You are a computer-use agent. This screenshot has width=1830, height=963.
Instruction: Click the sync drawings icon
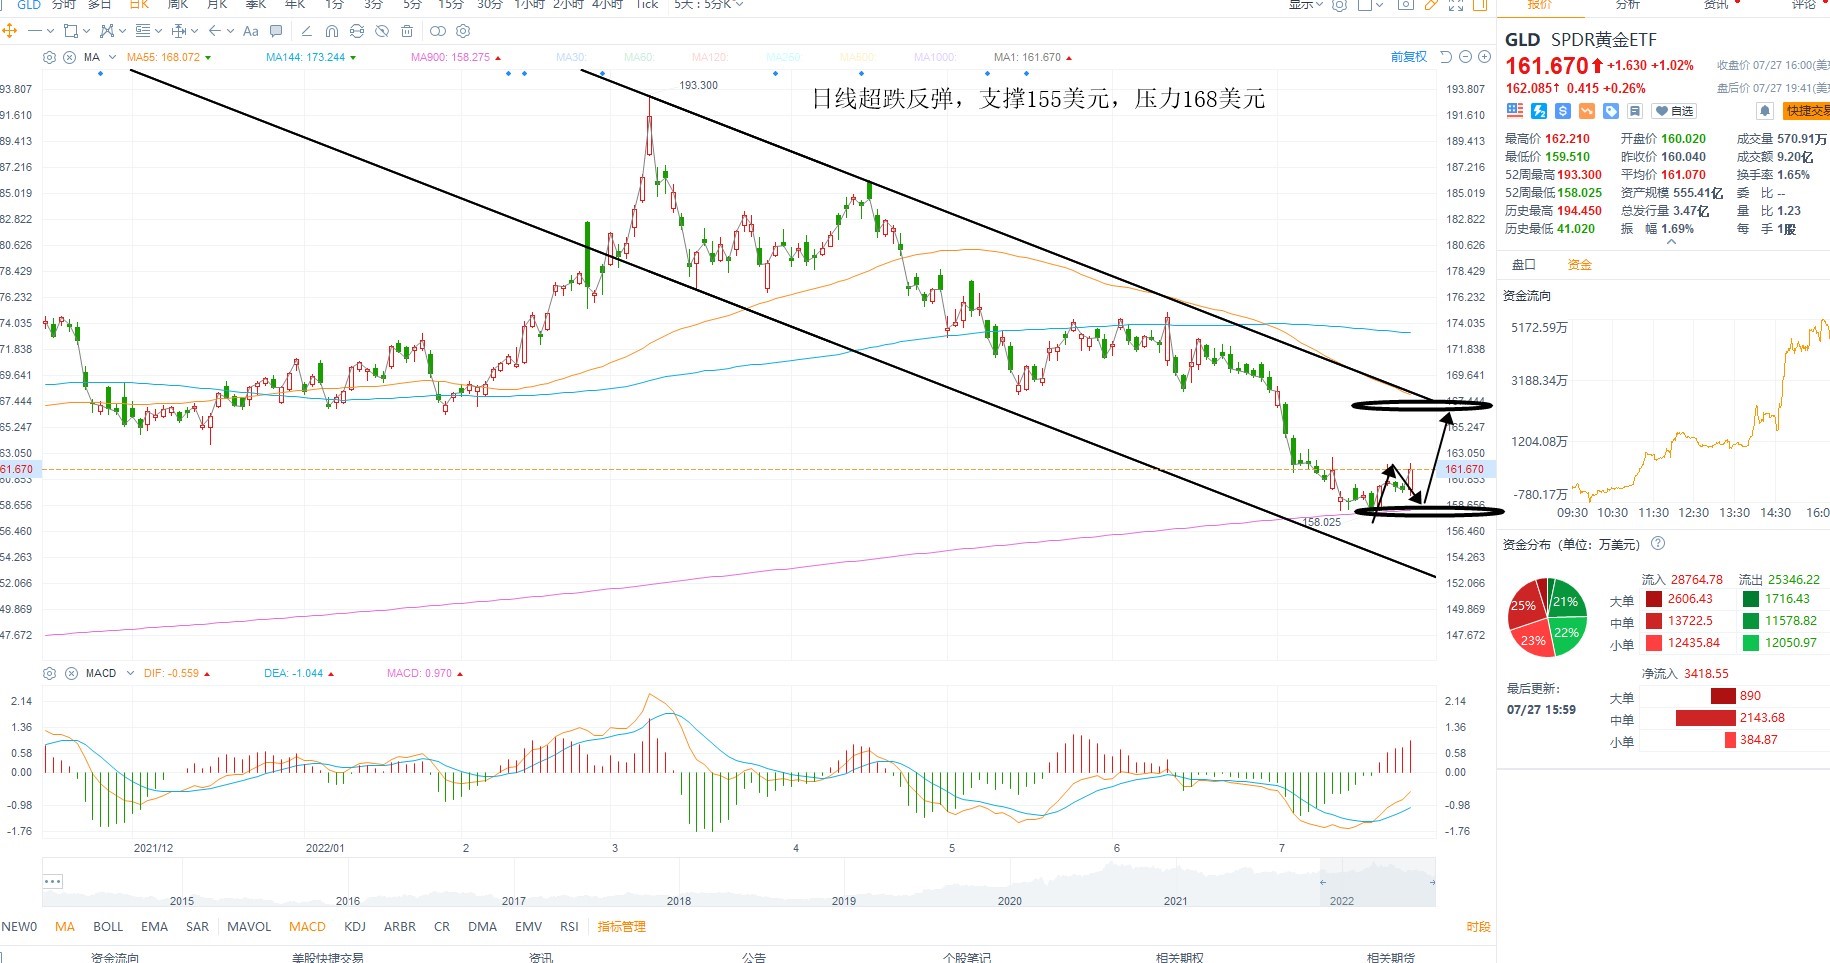[x=357, y=31]
